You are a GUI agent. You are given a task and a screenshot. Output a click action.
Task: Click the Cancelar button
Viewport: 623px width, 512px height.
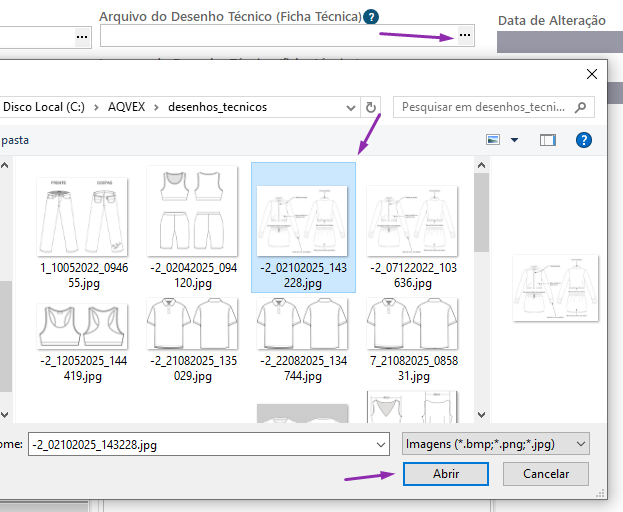coord(546,474)
